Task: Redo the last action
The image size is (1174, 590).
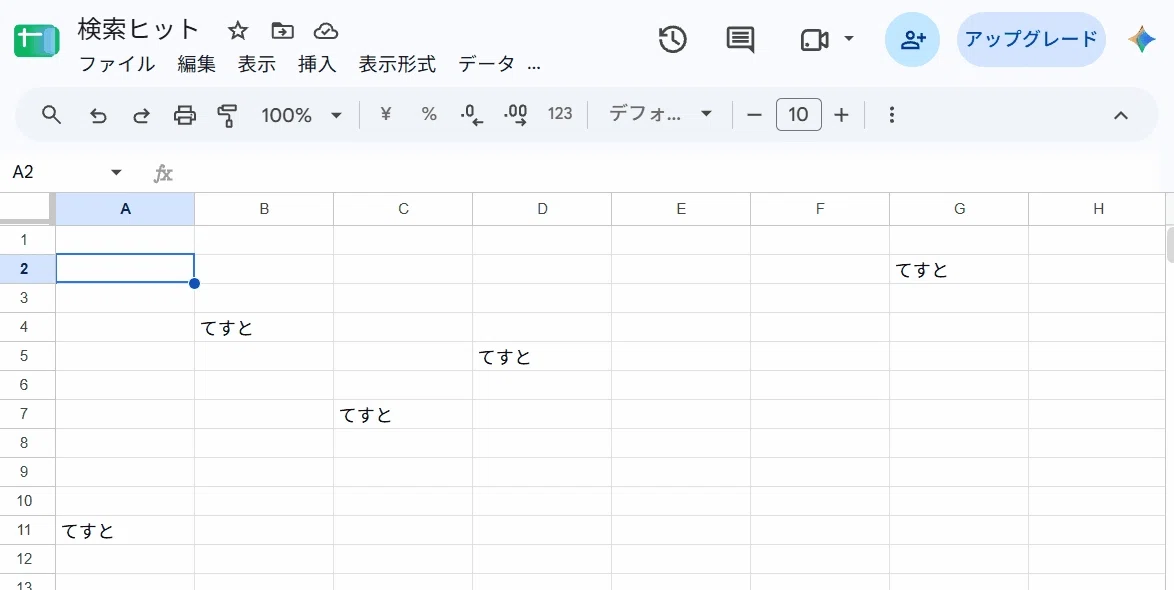Action: click(x=141, y=115)
